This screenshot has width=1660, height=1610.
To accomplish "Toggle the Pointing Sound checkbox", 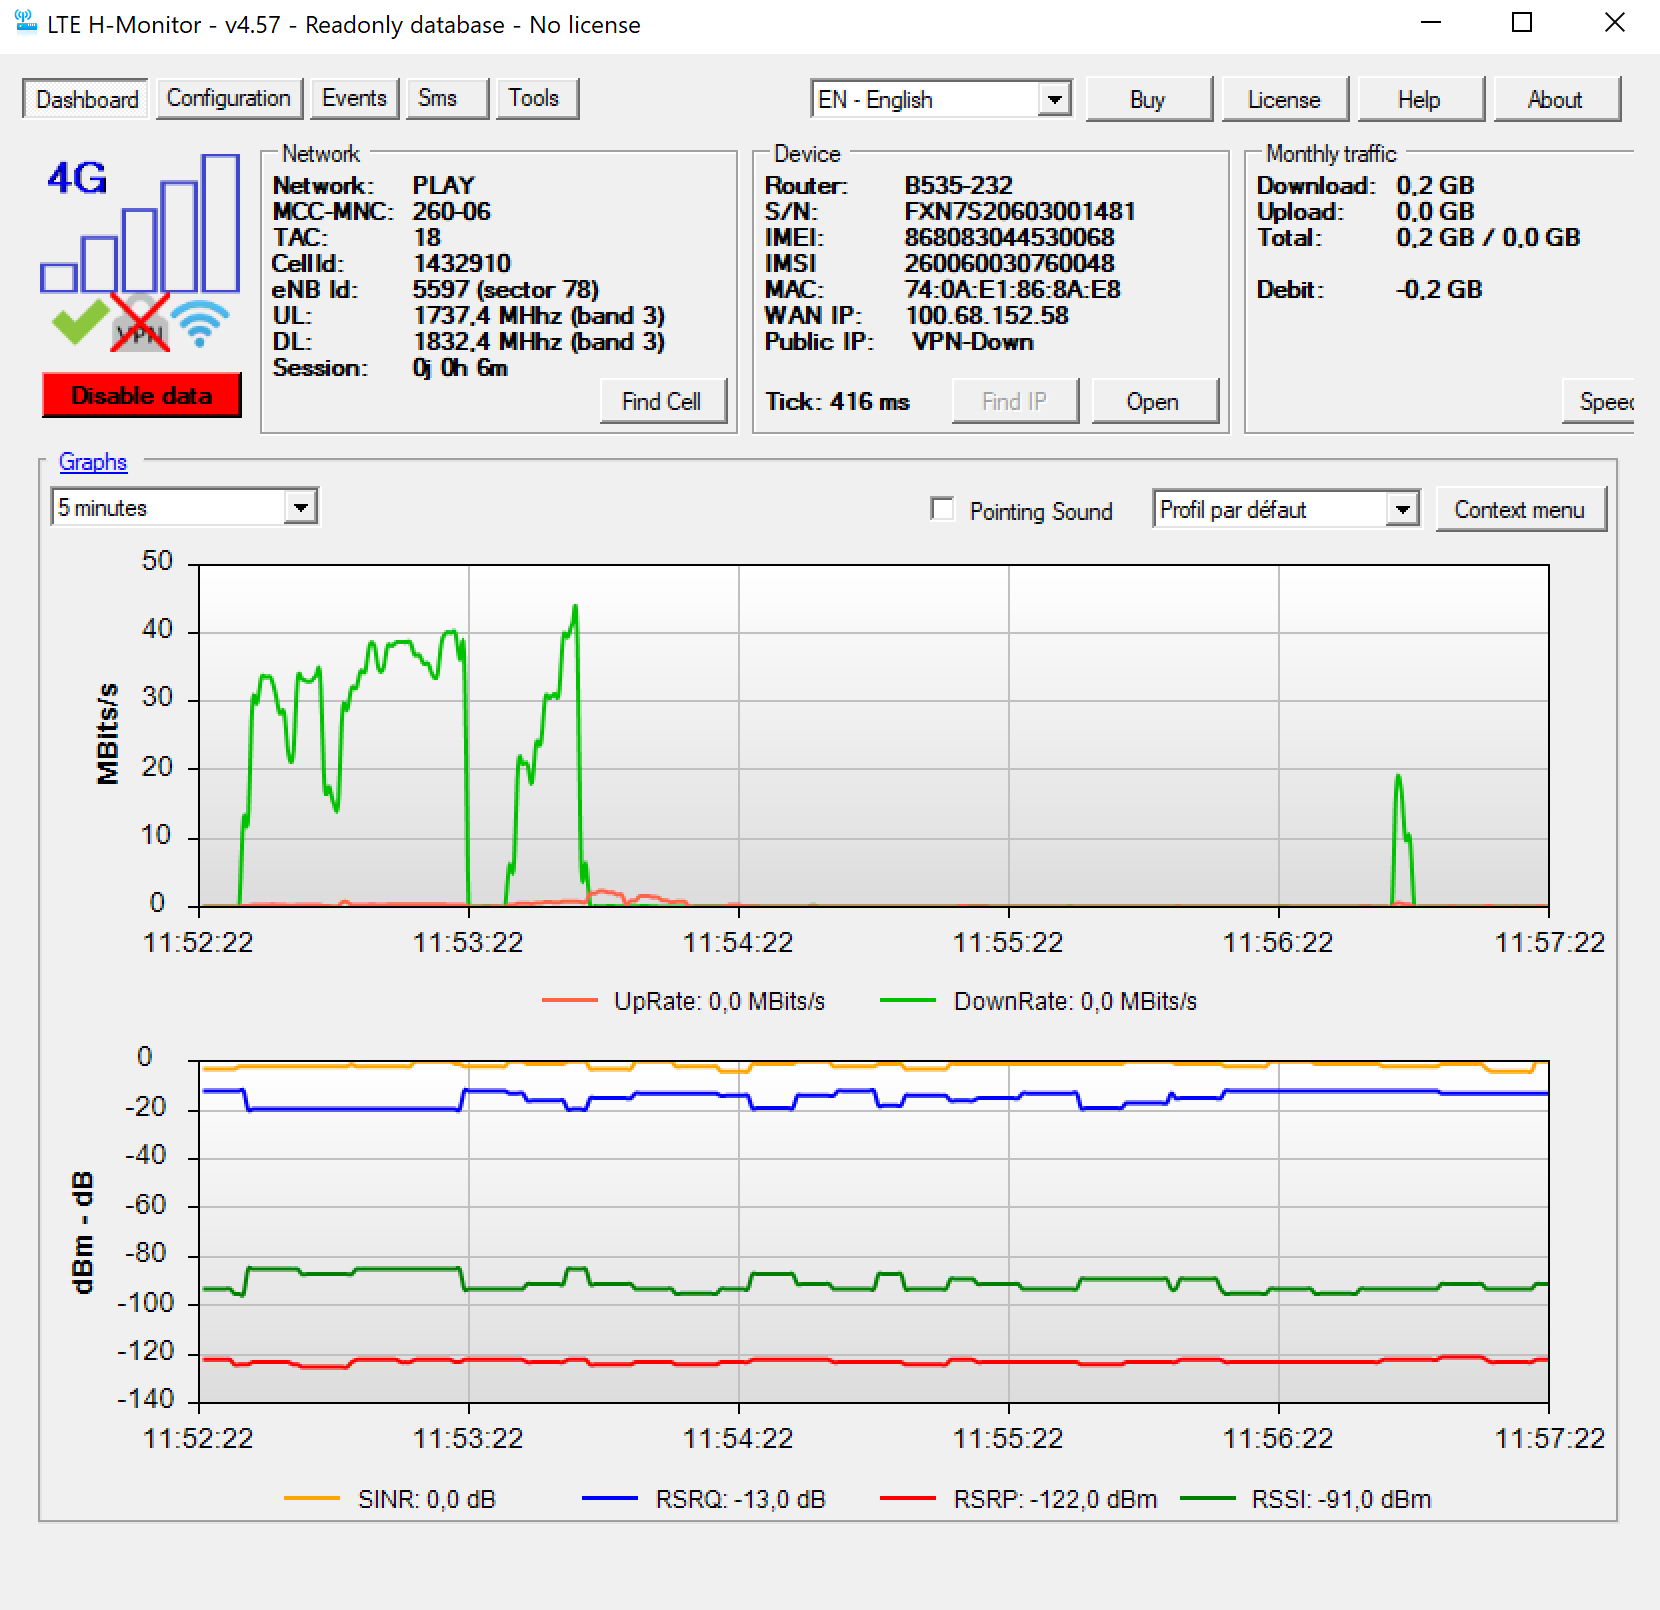I will (942, 509).
